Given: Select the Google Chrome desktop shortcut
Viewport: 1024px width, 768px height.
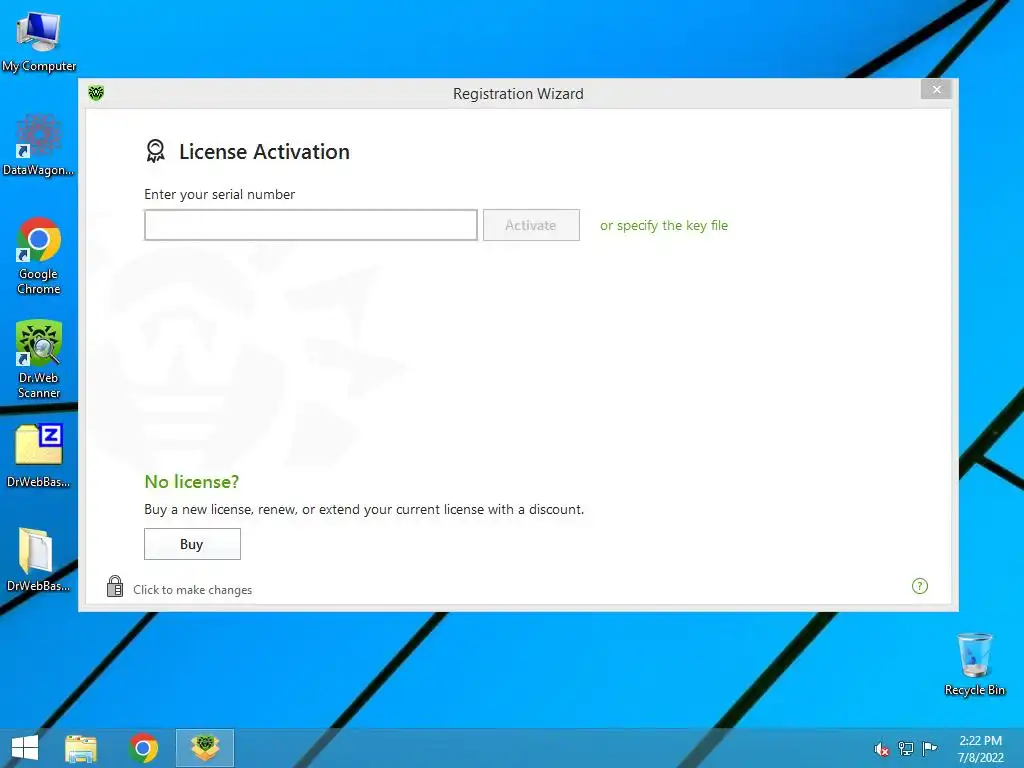Looking at the screenshot, I should [x=39, y=256].
